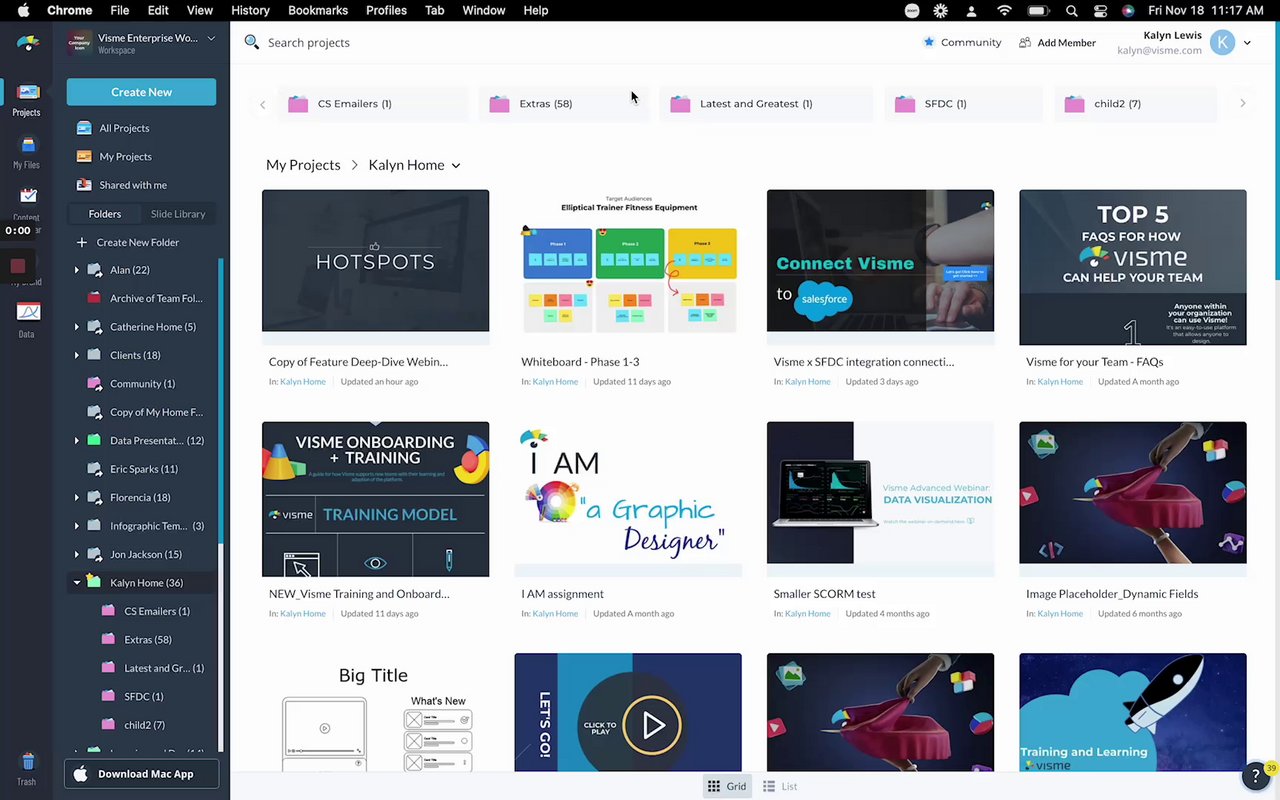1280x800 pixels.
Task: Switch to List view
Action: (x=780, y=786)
